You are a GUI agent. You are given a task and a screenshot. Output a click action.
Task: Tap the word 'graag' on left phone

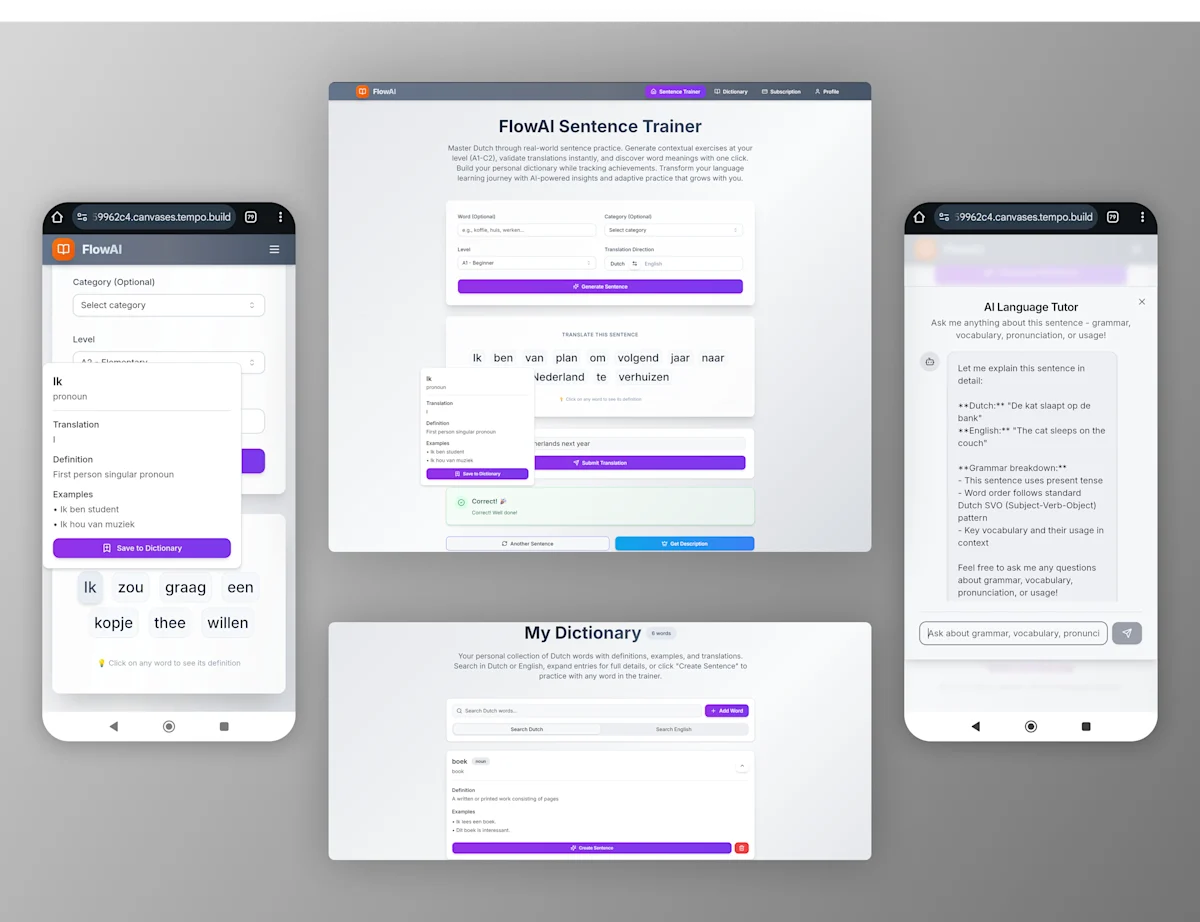tap(185, 587)
